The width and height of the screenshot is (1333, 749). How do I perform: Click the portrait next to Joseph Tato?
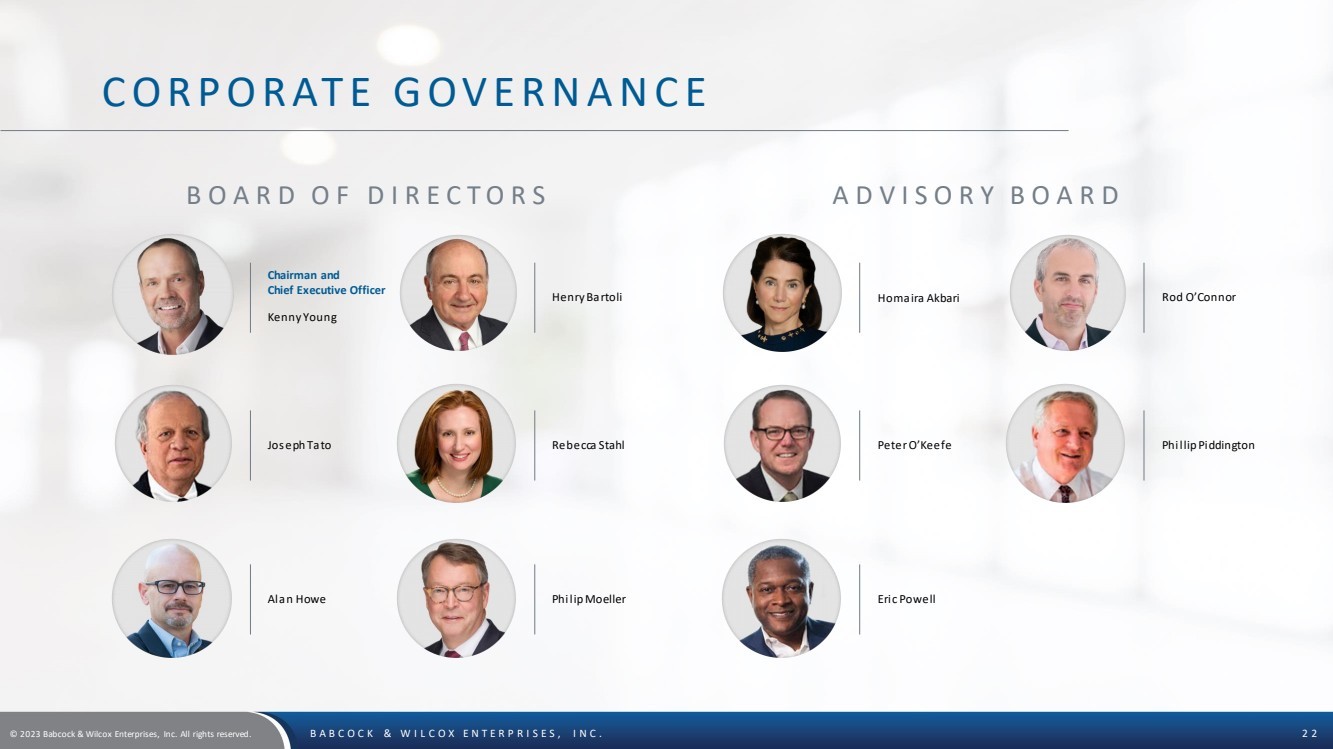coord(173,443)
